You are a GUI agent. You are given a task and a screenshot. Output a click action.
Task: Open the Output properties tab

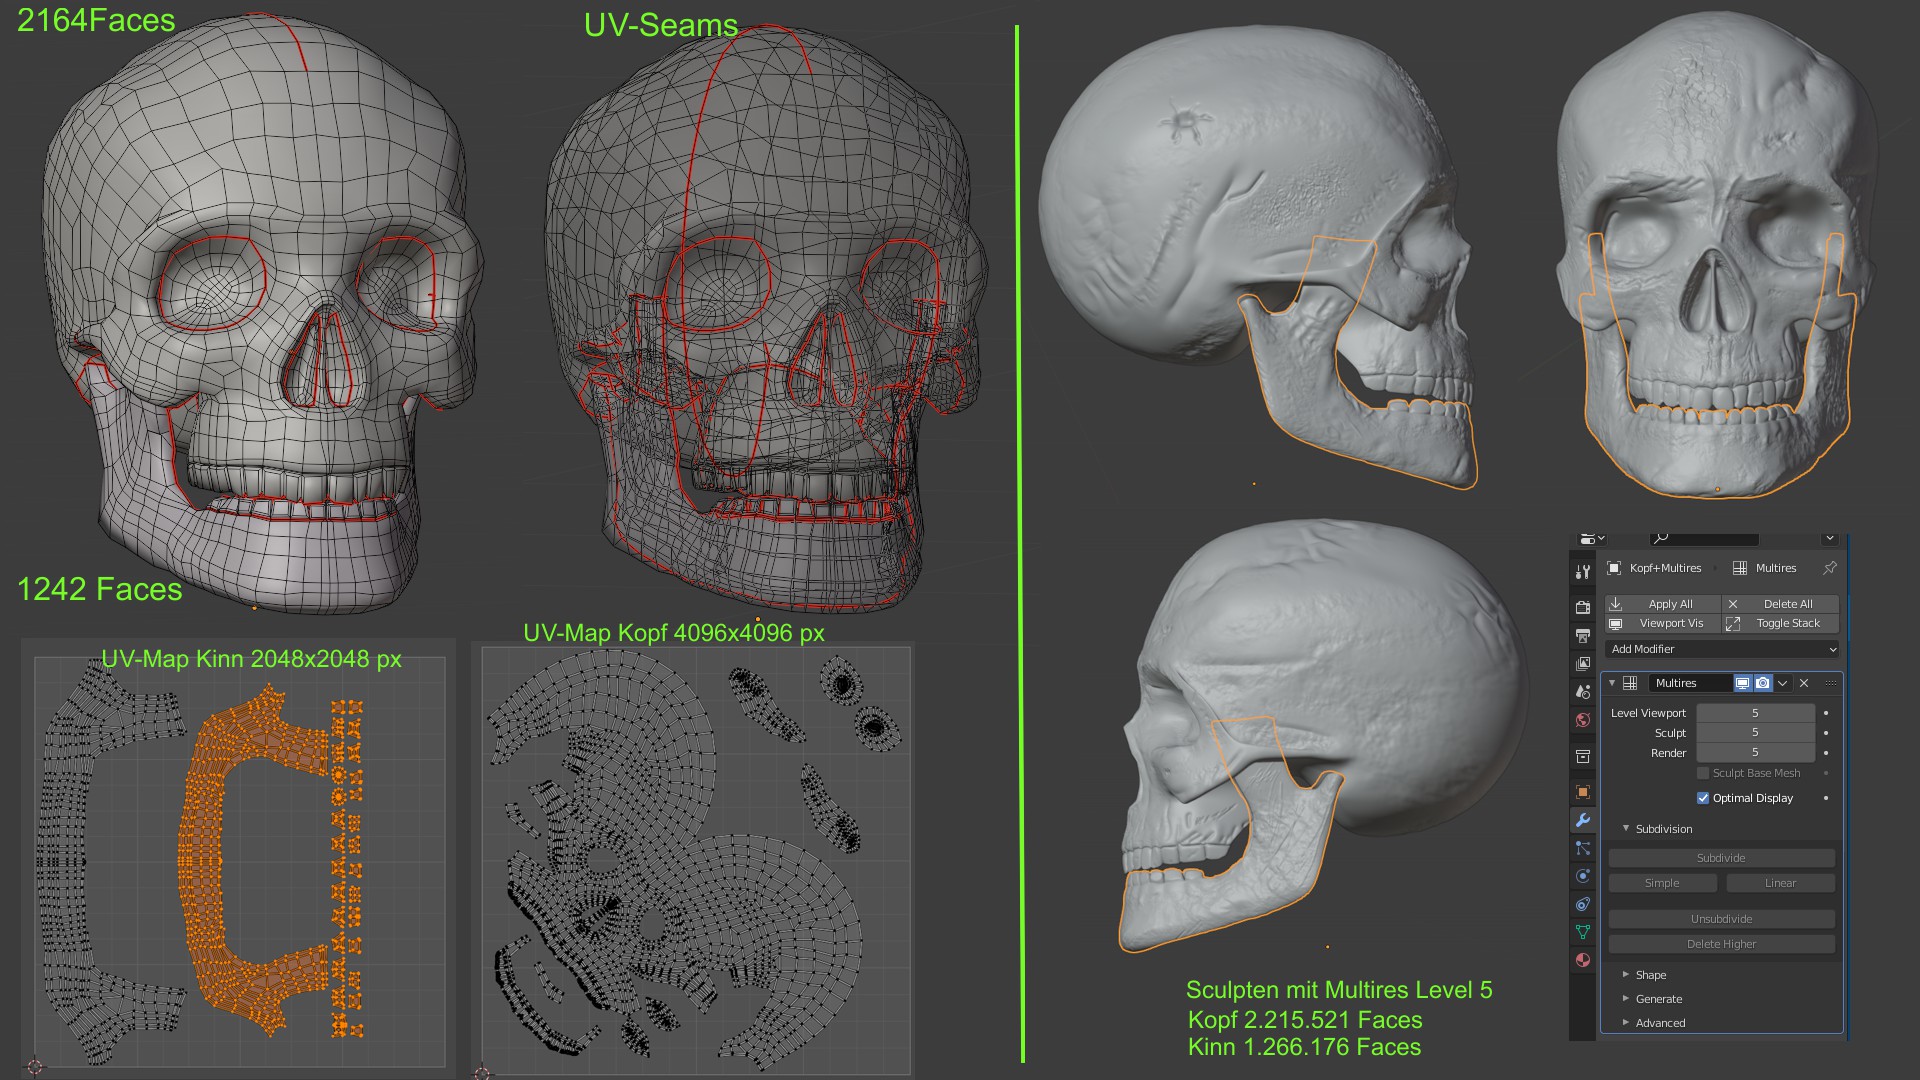point(1582,635)
